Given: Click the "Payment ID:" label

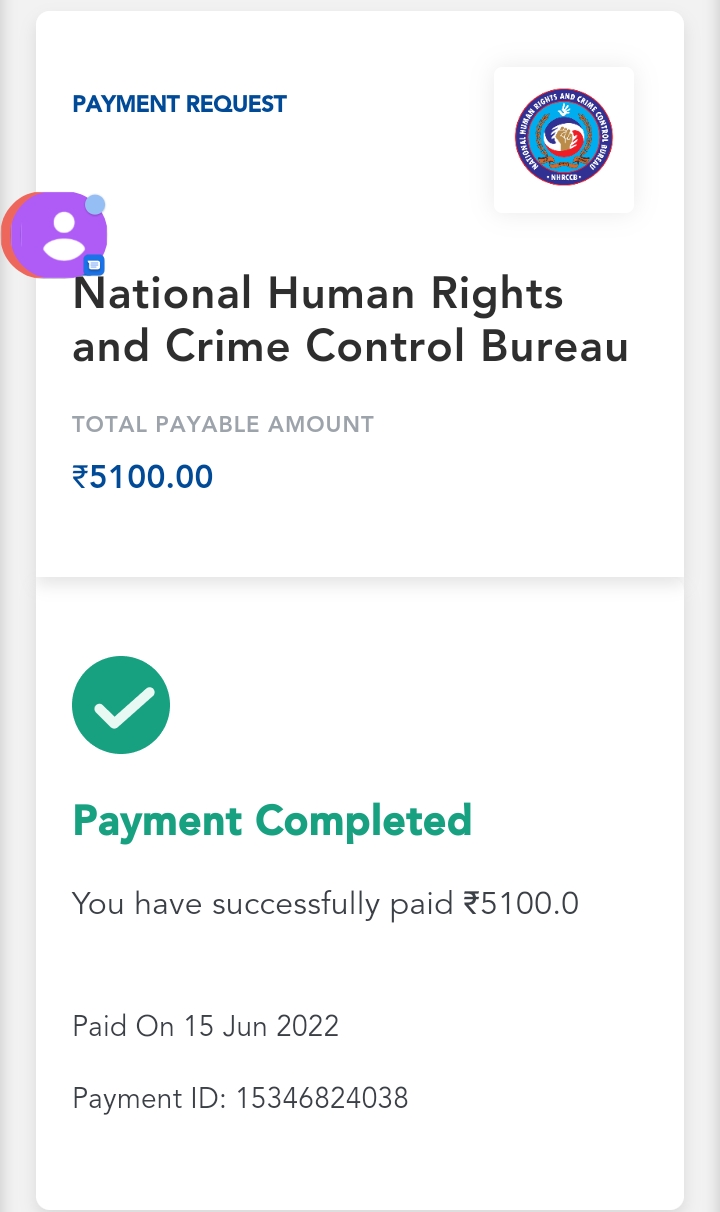Looking at the screenshot, I should (151, 1098).
